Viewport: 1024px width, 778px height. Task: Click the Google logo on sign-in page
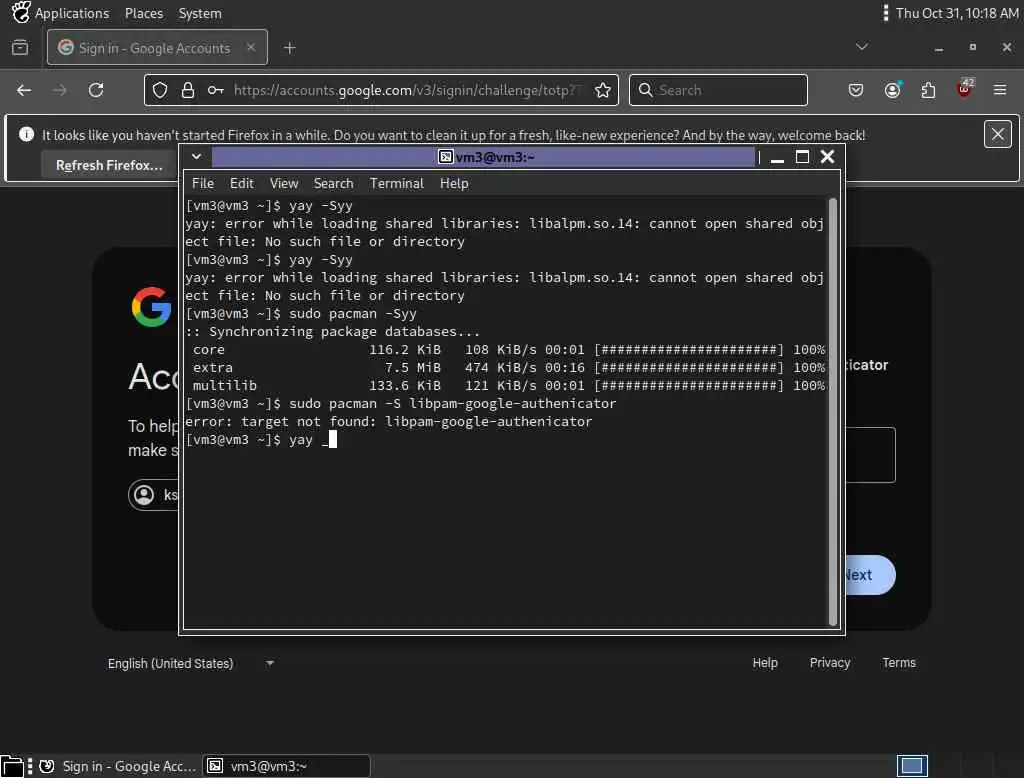[151, 306]
